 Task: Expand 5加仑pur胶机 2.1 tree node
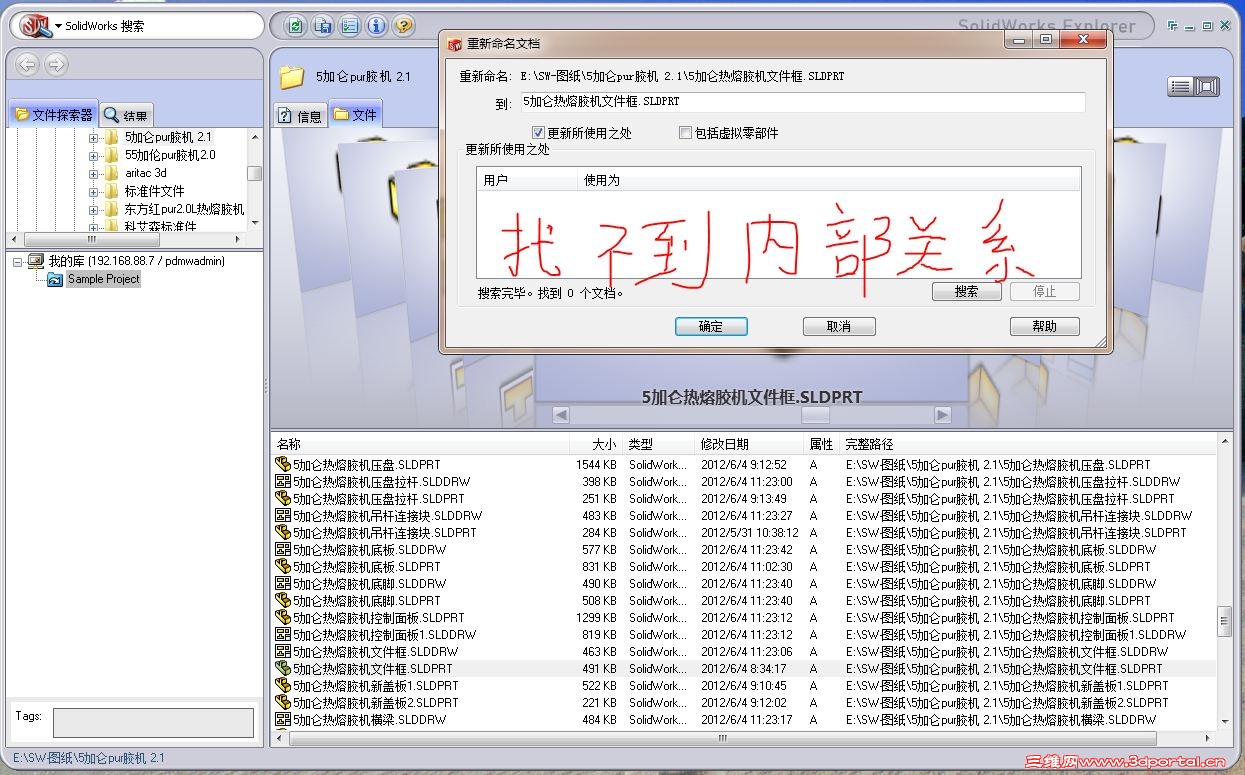coord(94,137)
